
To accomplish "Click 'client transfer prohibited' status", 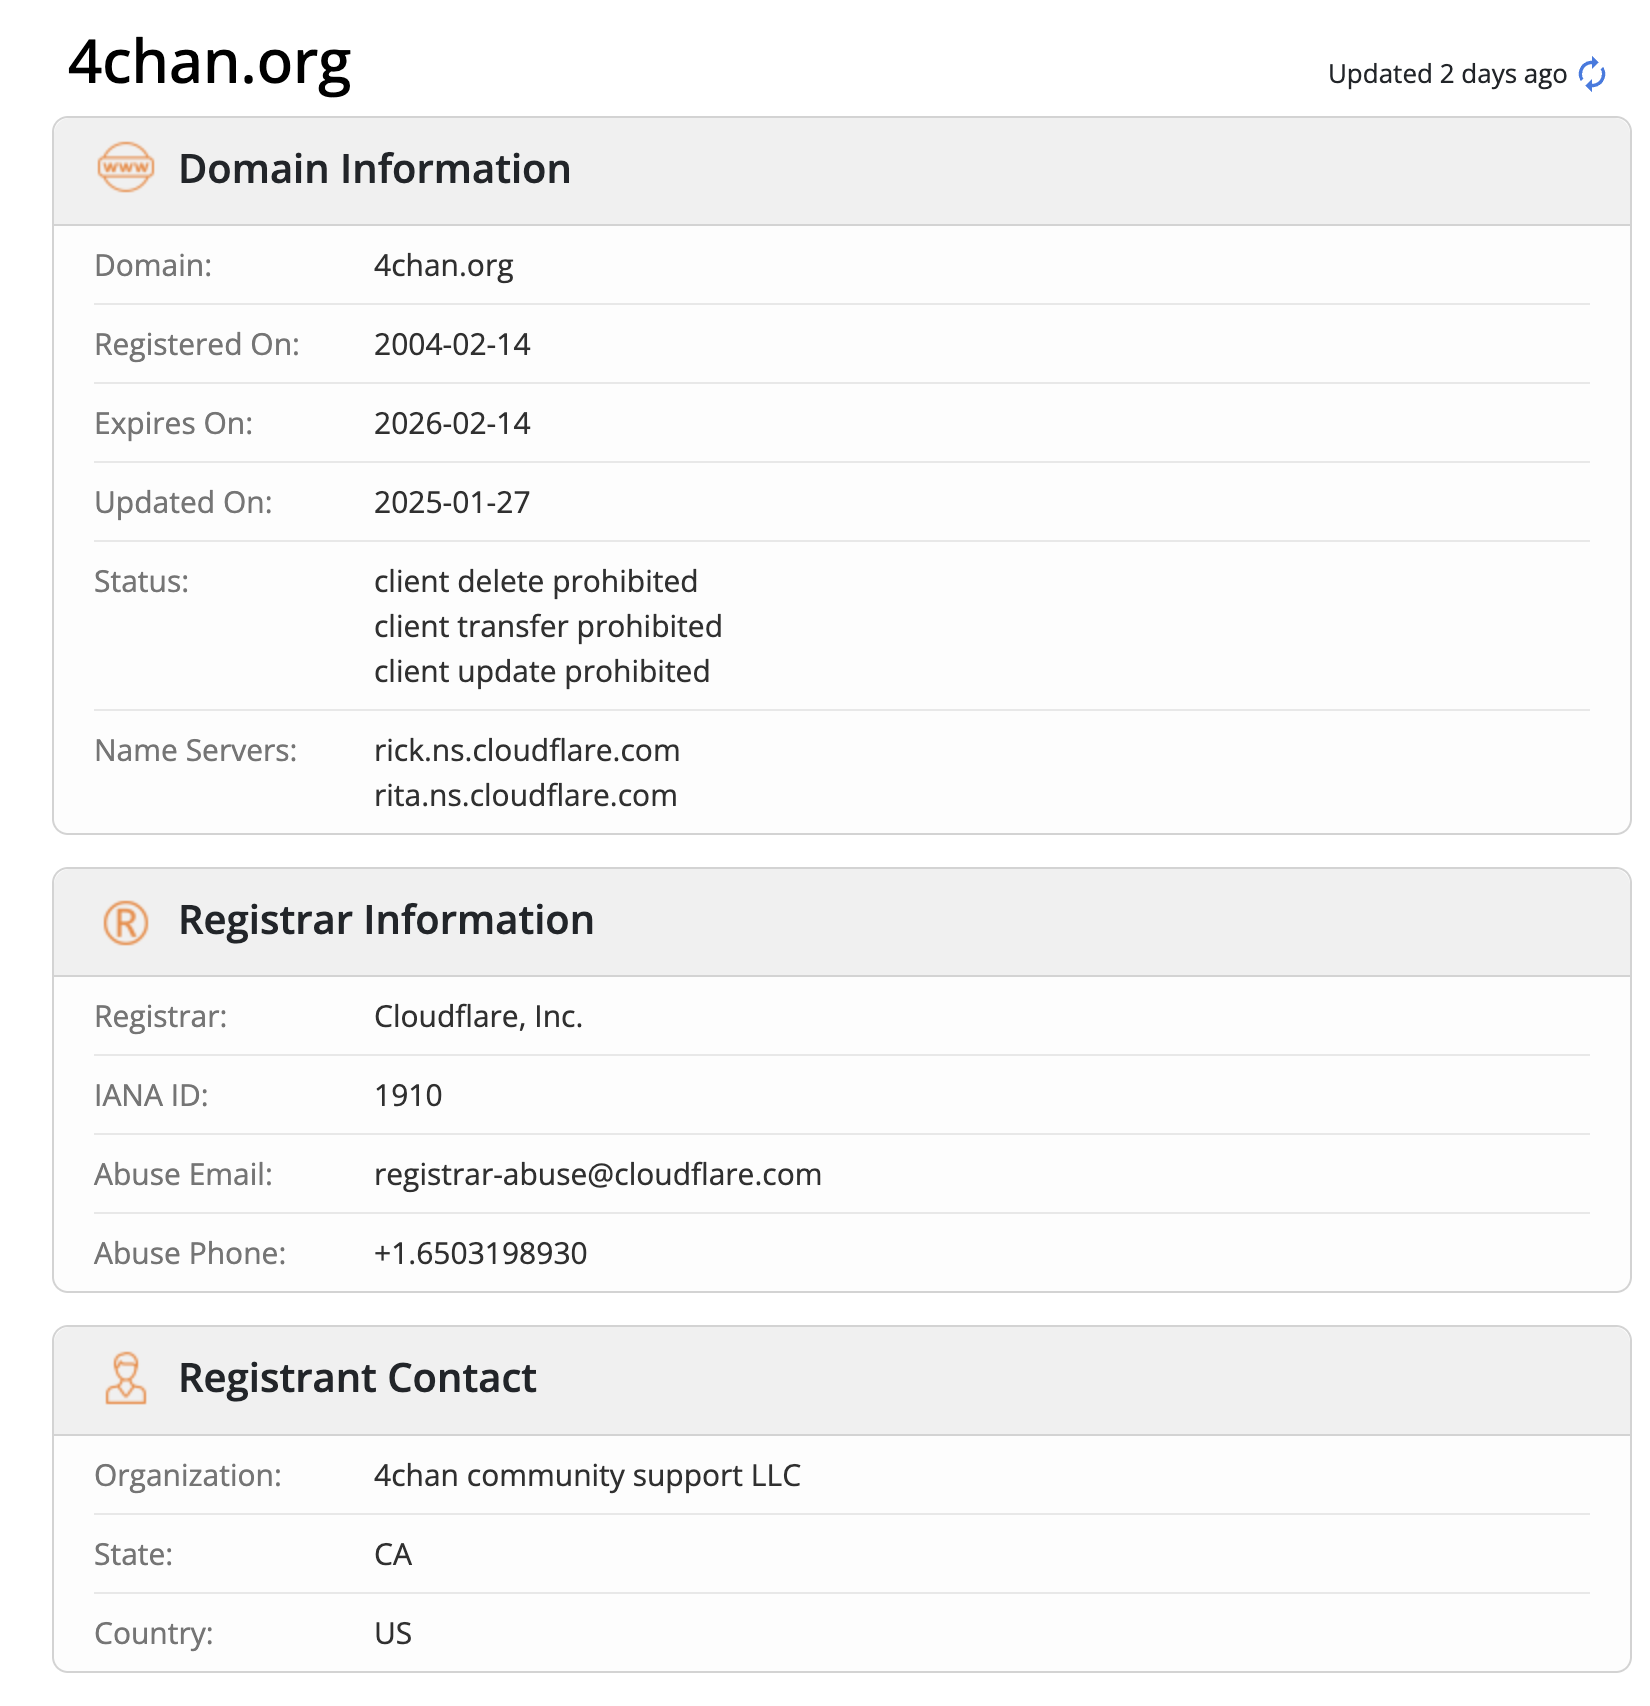I will 548,626.
